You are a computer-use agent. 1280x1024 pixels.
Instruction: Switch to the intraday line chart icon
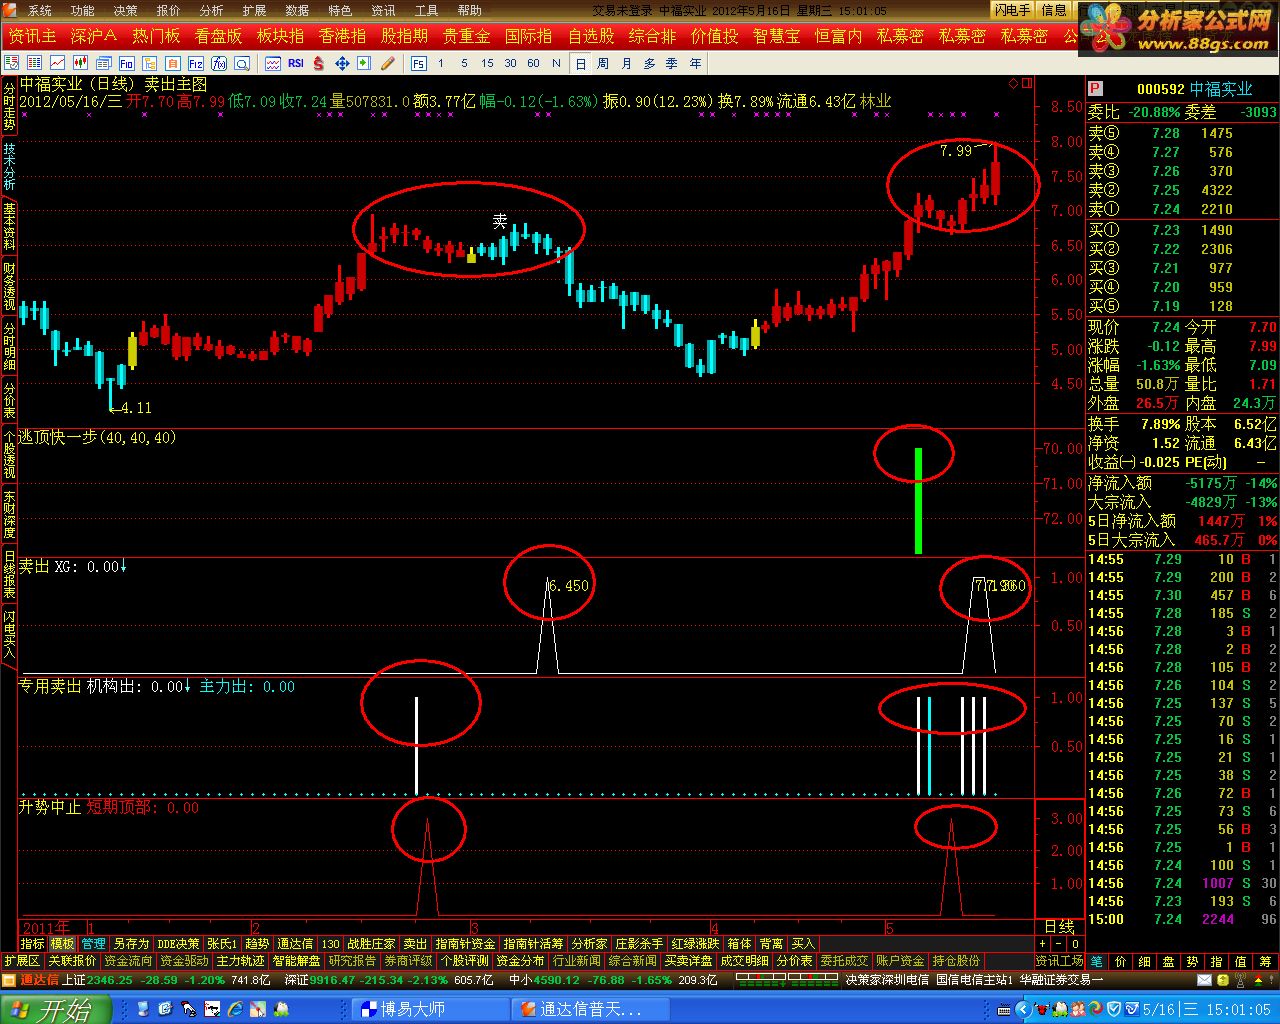coord(57,63)
